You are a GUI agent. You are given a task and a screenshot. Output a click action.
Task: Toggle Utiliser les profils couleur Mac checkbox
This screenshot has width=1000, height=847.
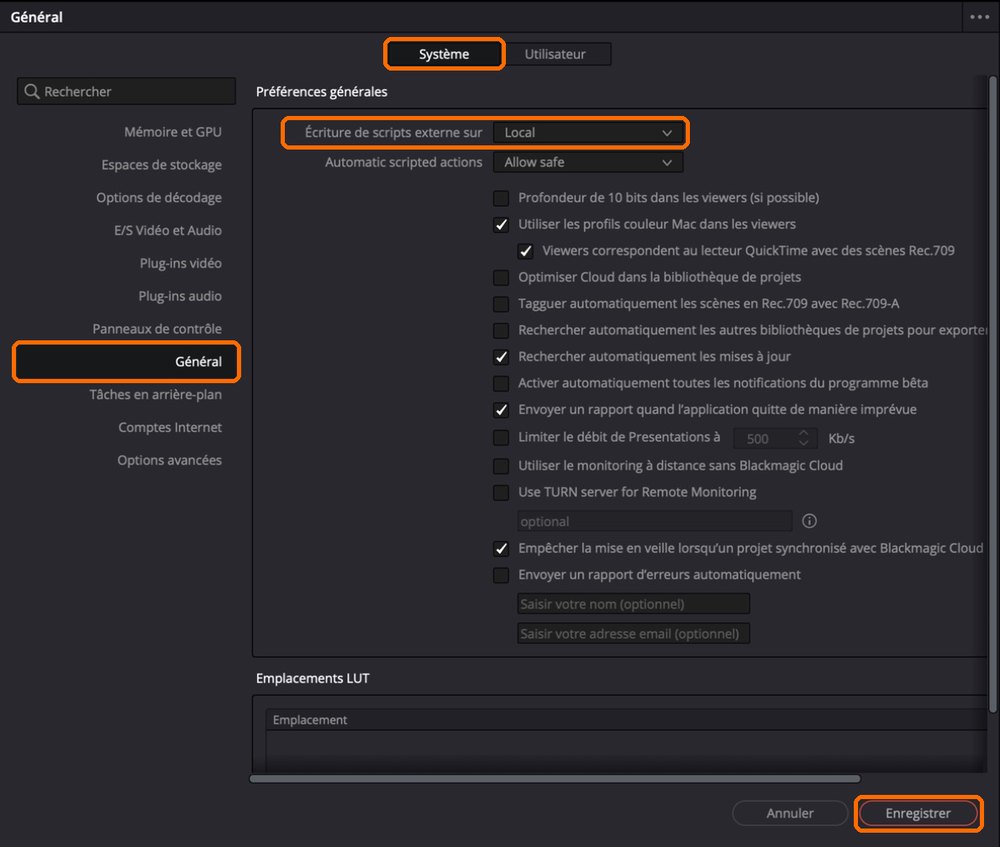tap(501, 225)
